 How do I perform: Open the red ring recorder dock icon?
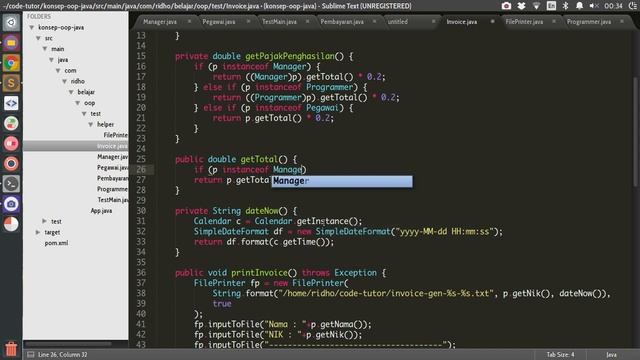11,164
